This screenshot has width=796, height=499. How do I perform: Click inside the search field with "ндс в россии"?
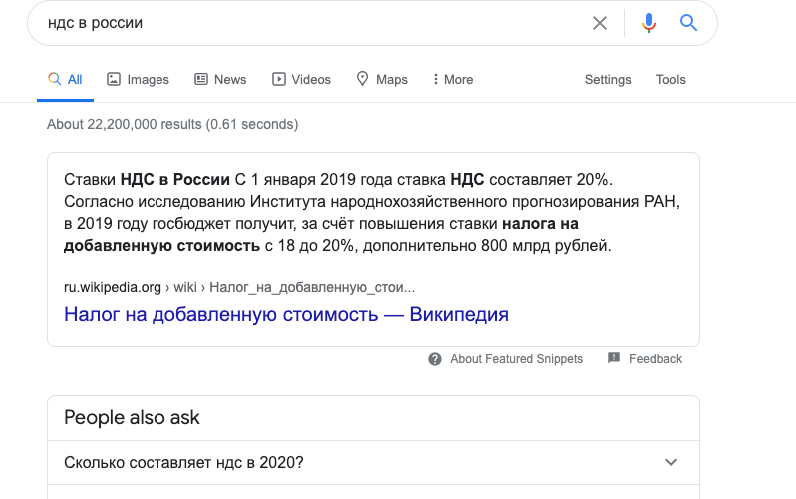(x=315, y=23)
